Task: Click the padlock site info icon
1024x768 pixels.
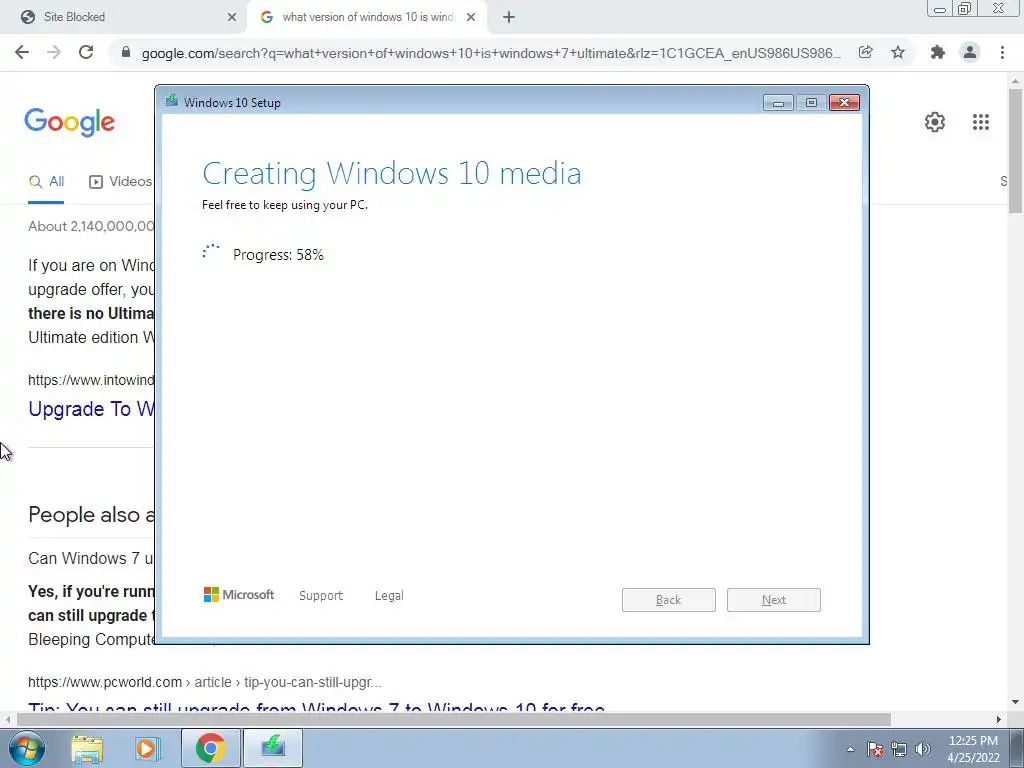Action: click(126, 52)
